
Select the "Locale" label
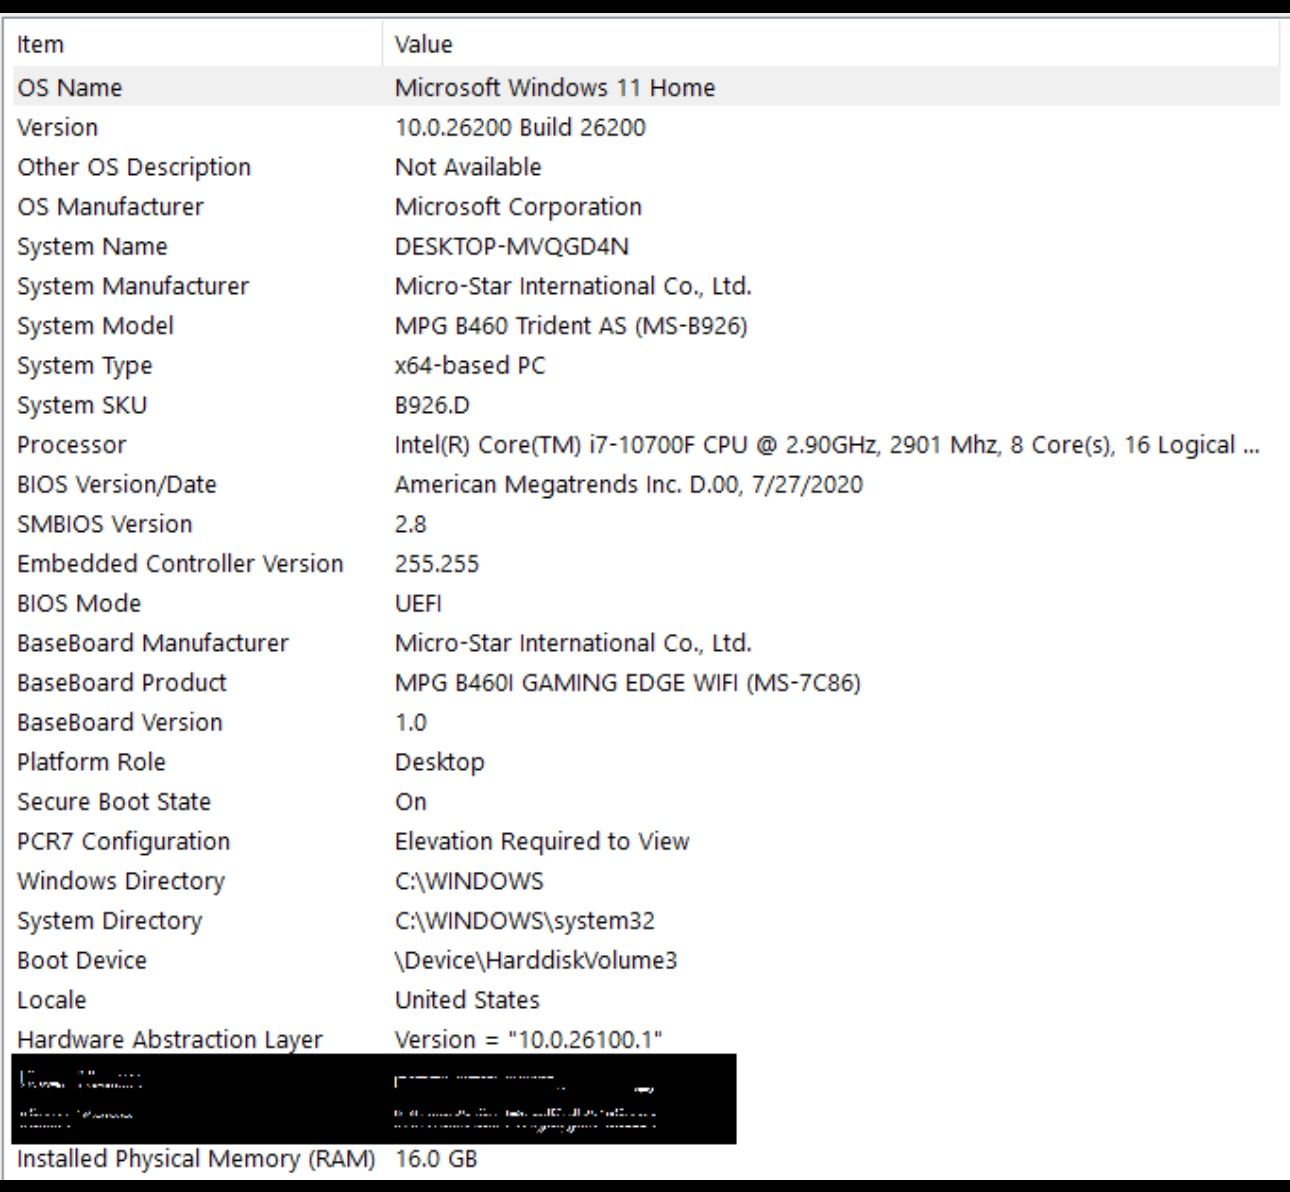[52, 1000]
